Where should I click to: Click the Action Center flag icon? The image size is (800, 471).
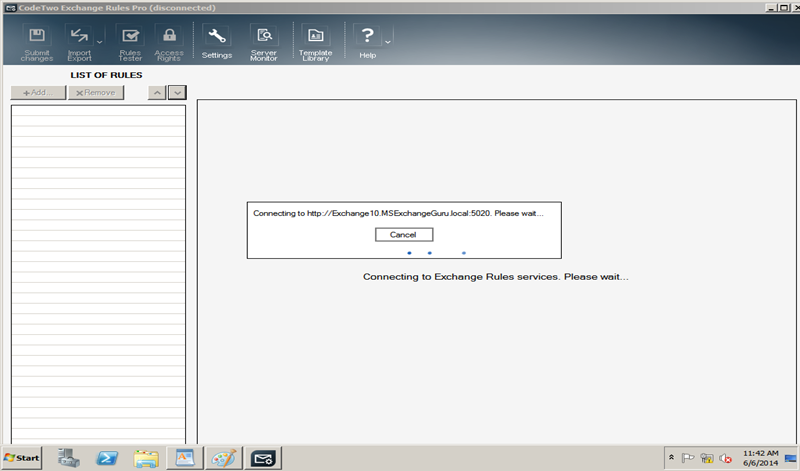pyautogui.click(x=688, y=458)
